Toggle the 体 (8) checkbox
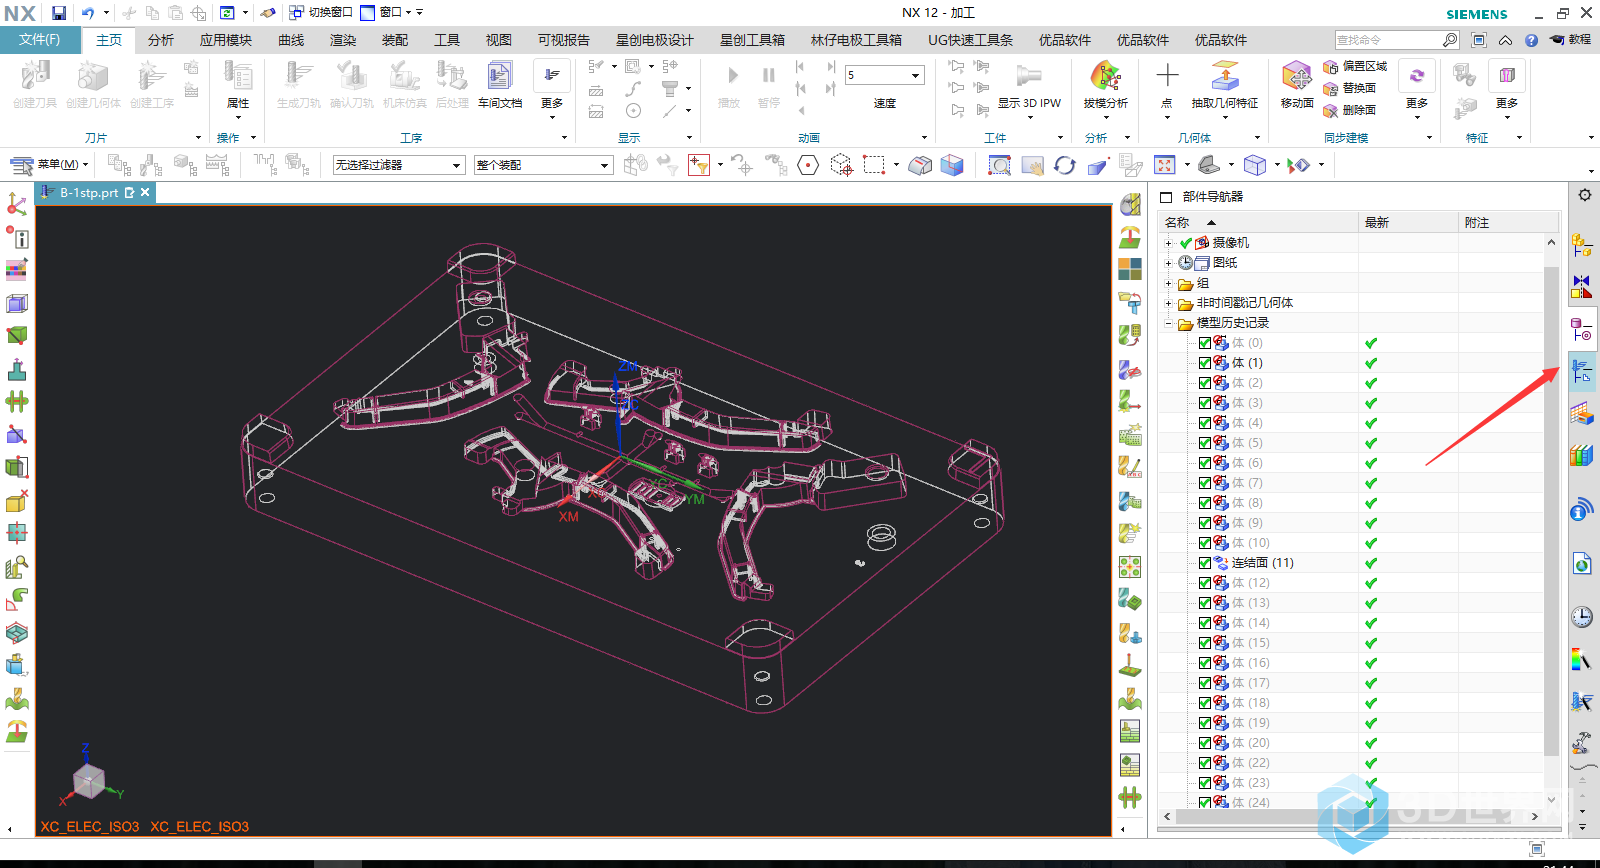 point(1205,503)
